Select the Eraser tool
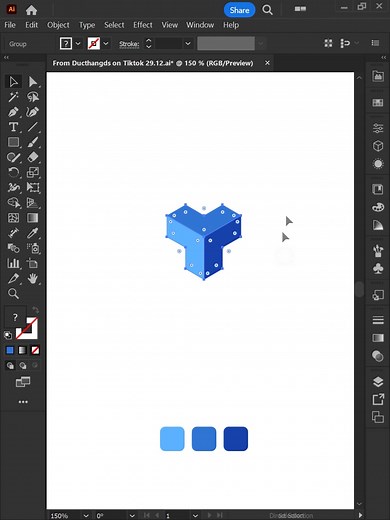Screen dimensions: 390x520 [x=33, y=157]
